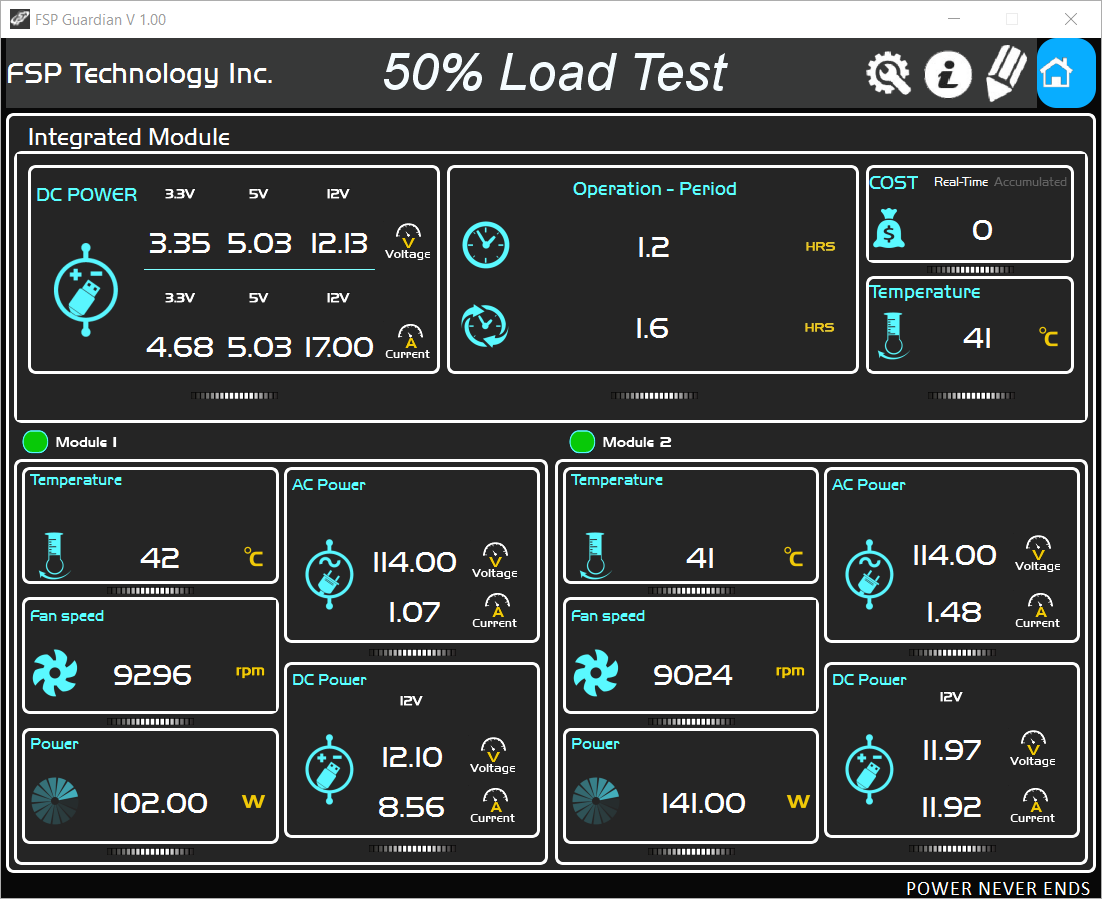Click the Module 1 fan speed icon
This screenshot has width=1102, height=899.
(x=55, y=673)
